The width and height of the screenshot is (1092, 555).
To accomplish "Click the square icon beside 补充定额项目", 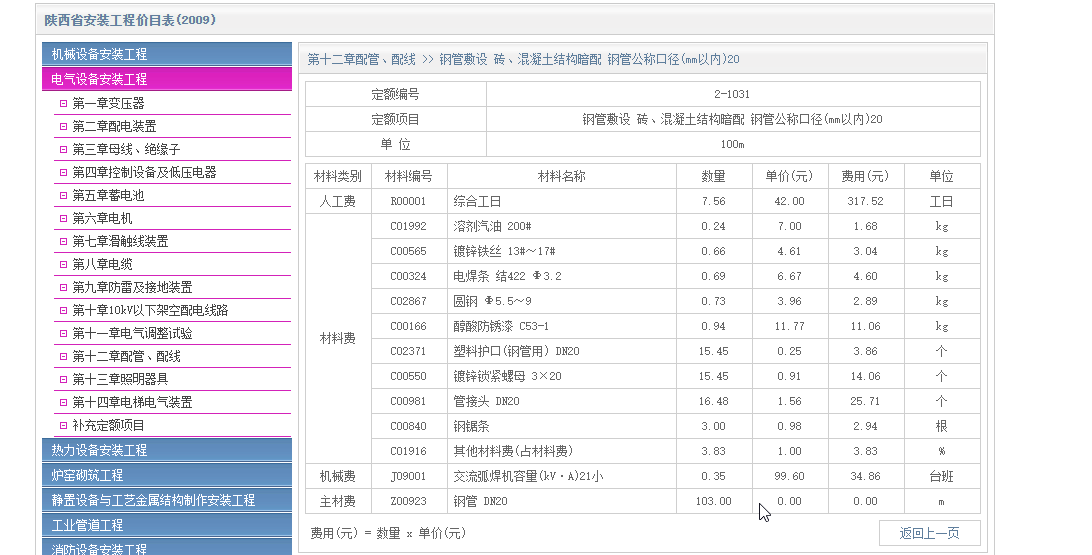I will pyautogui.click(x=63, y=425).
